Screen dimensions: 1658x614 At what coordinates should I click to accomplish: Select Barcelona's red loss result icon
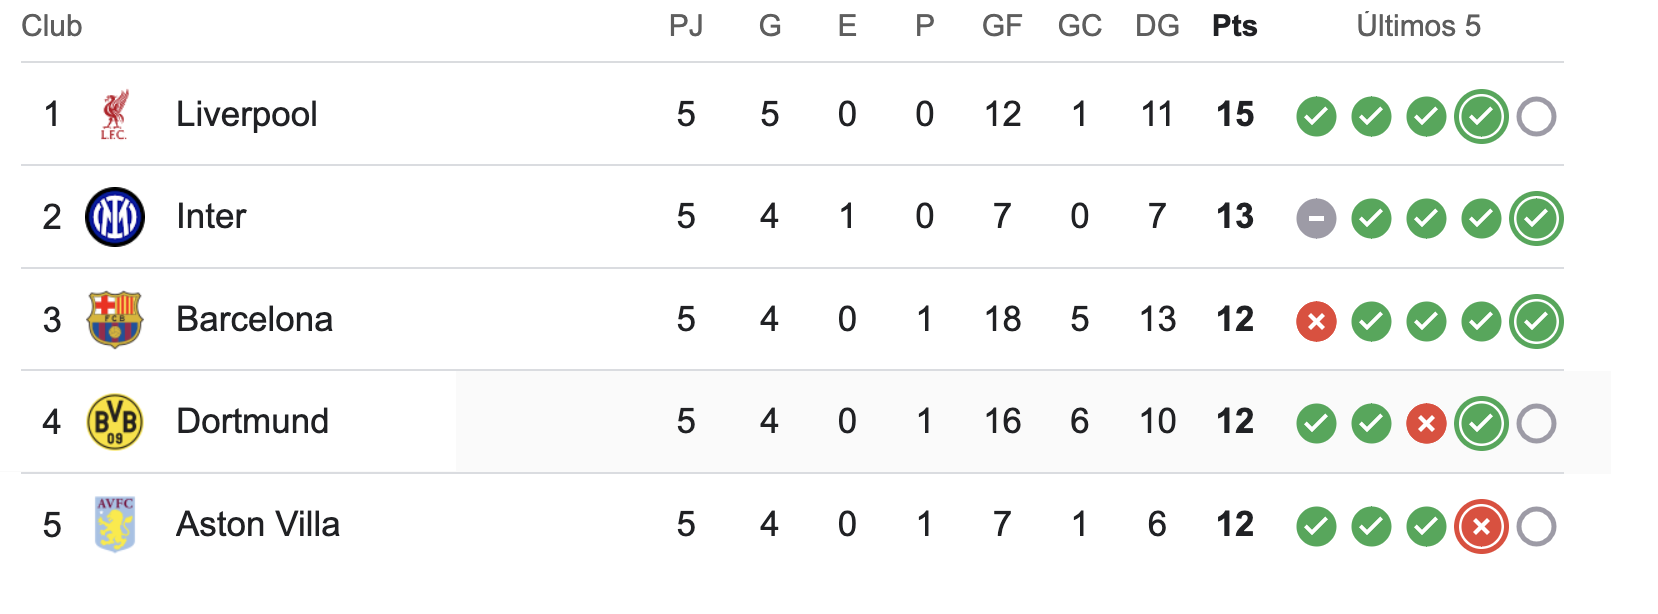coord(1316,321)
